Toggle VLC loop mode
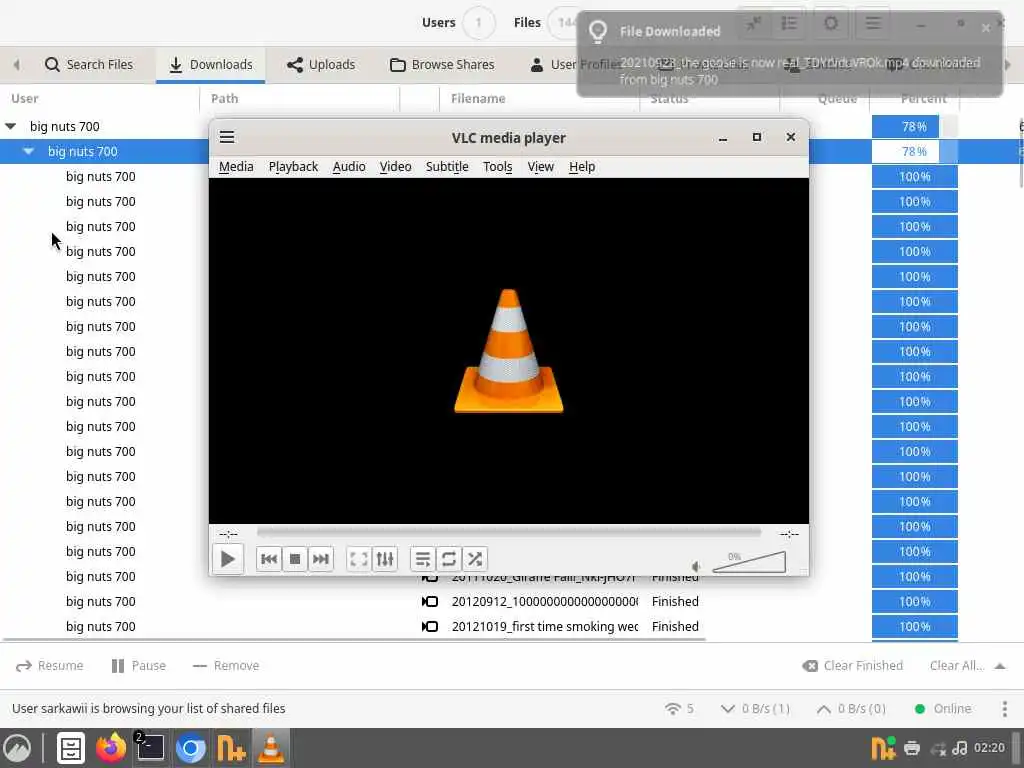Viewport: 1024px width, 768px height. [449, 559]
